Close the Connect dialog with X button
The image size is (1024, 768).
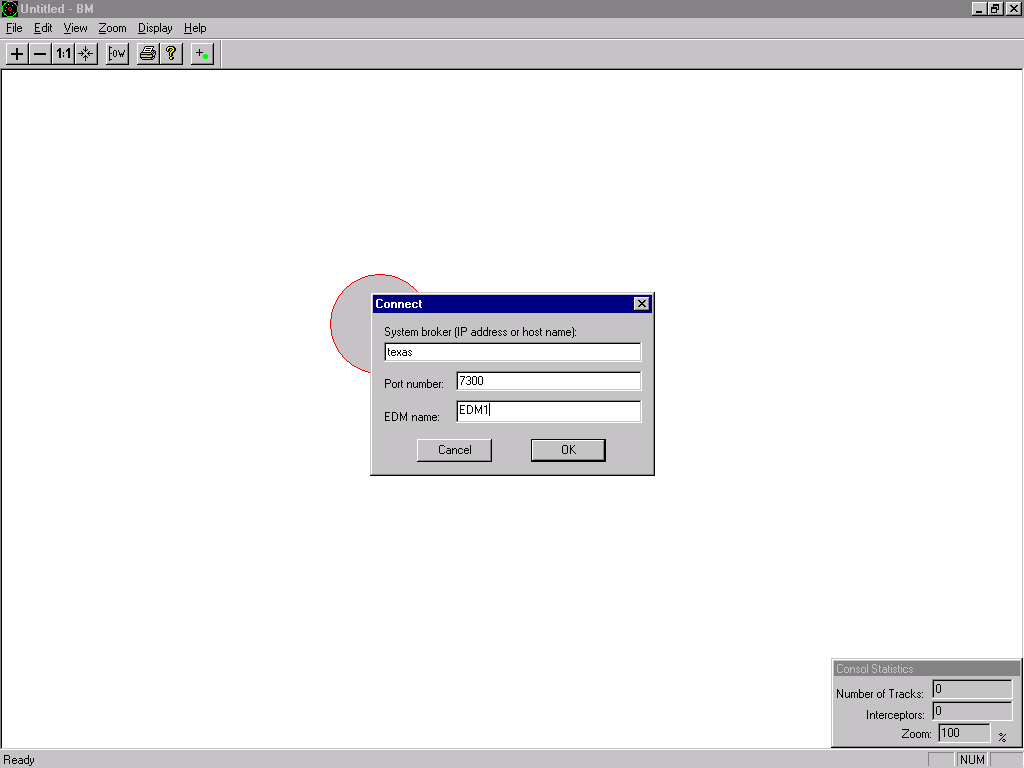click(642, 304)
